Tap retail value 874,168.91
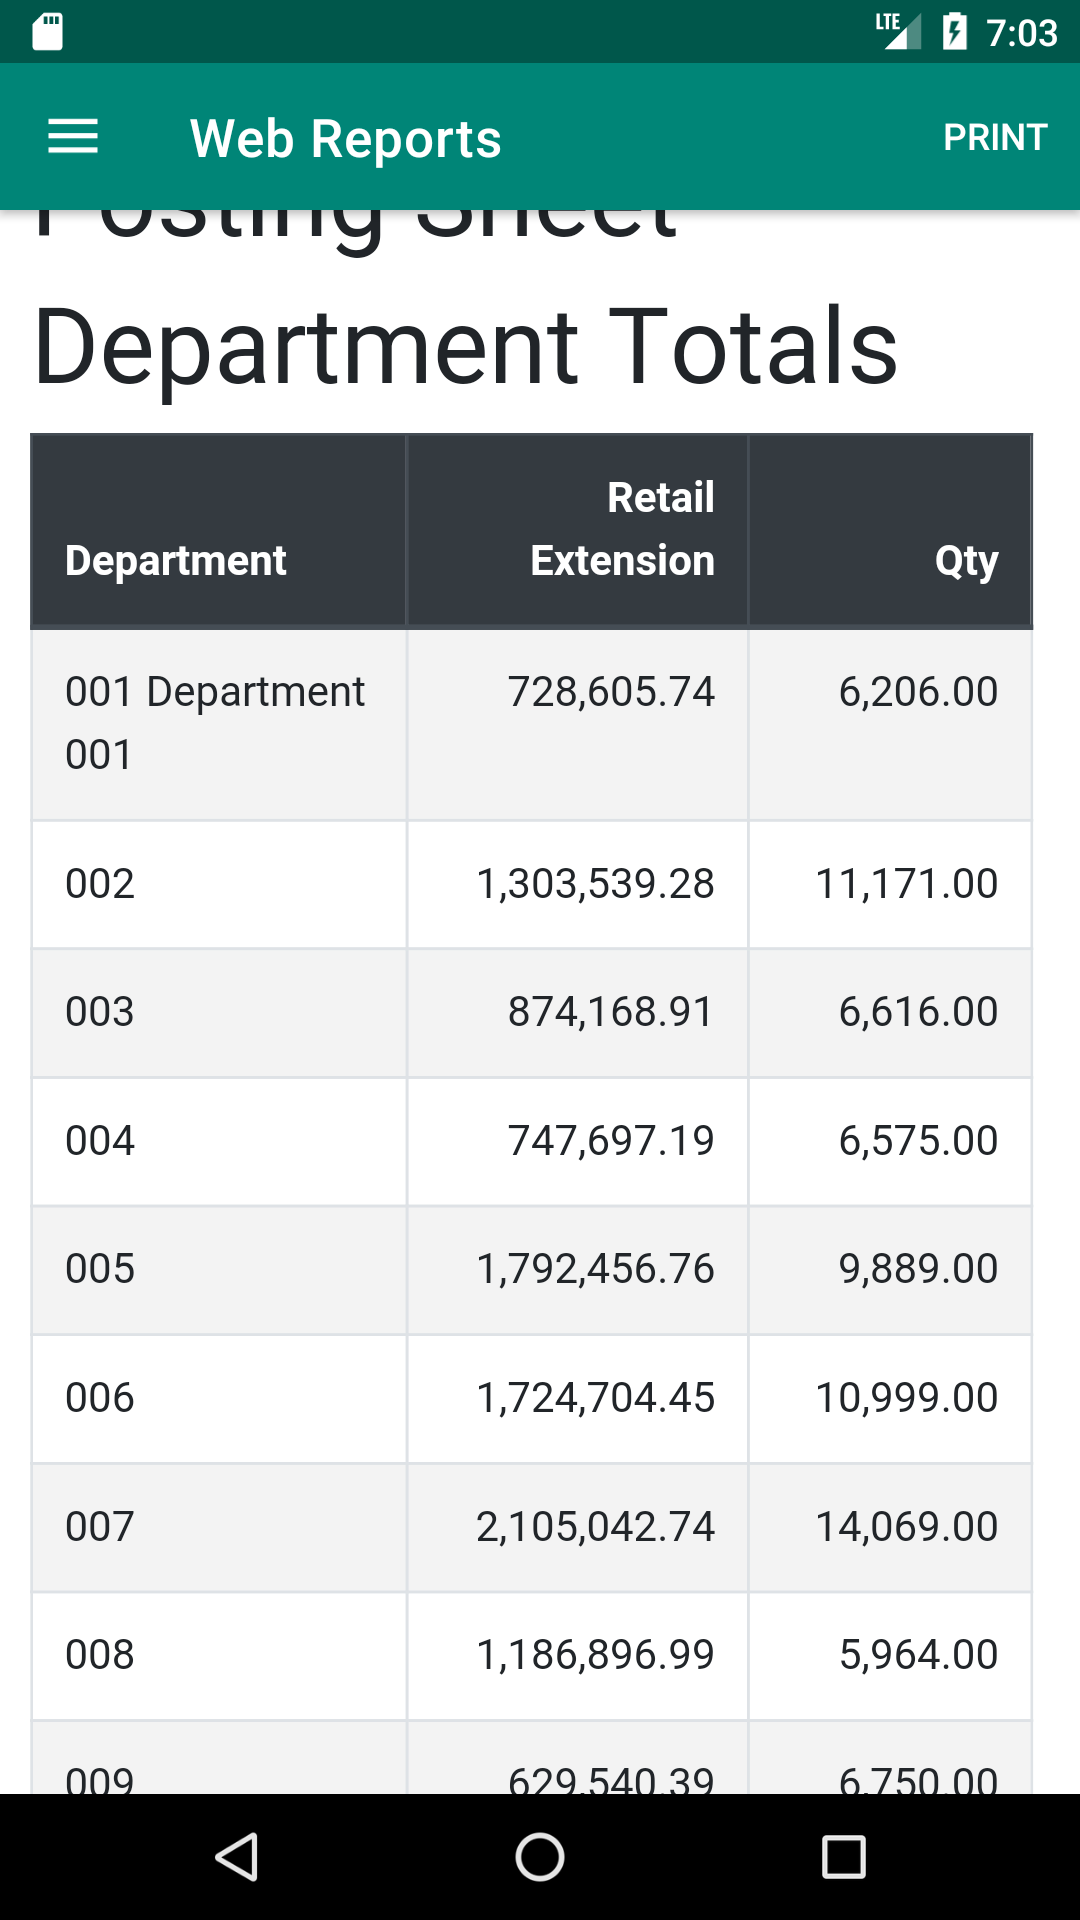The image size is (1080, 1920). pos(610,1012)
